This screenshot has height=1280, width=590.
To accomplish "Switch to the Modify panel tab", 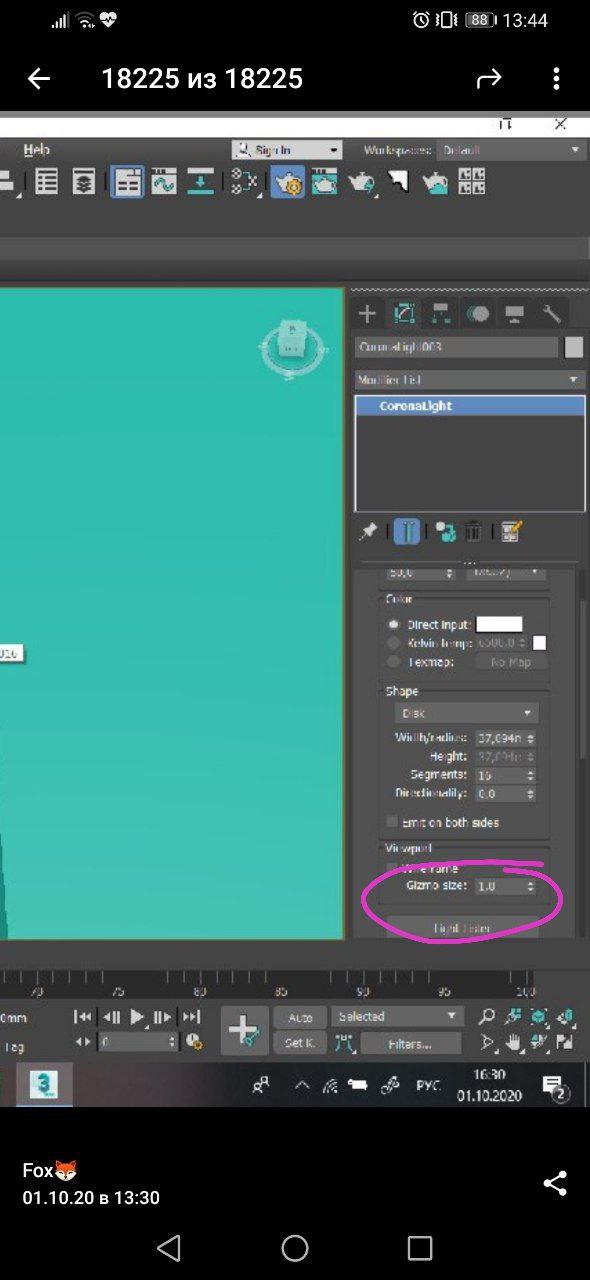I will [404, 314].
